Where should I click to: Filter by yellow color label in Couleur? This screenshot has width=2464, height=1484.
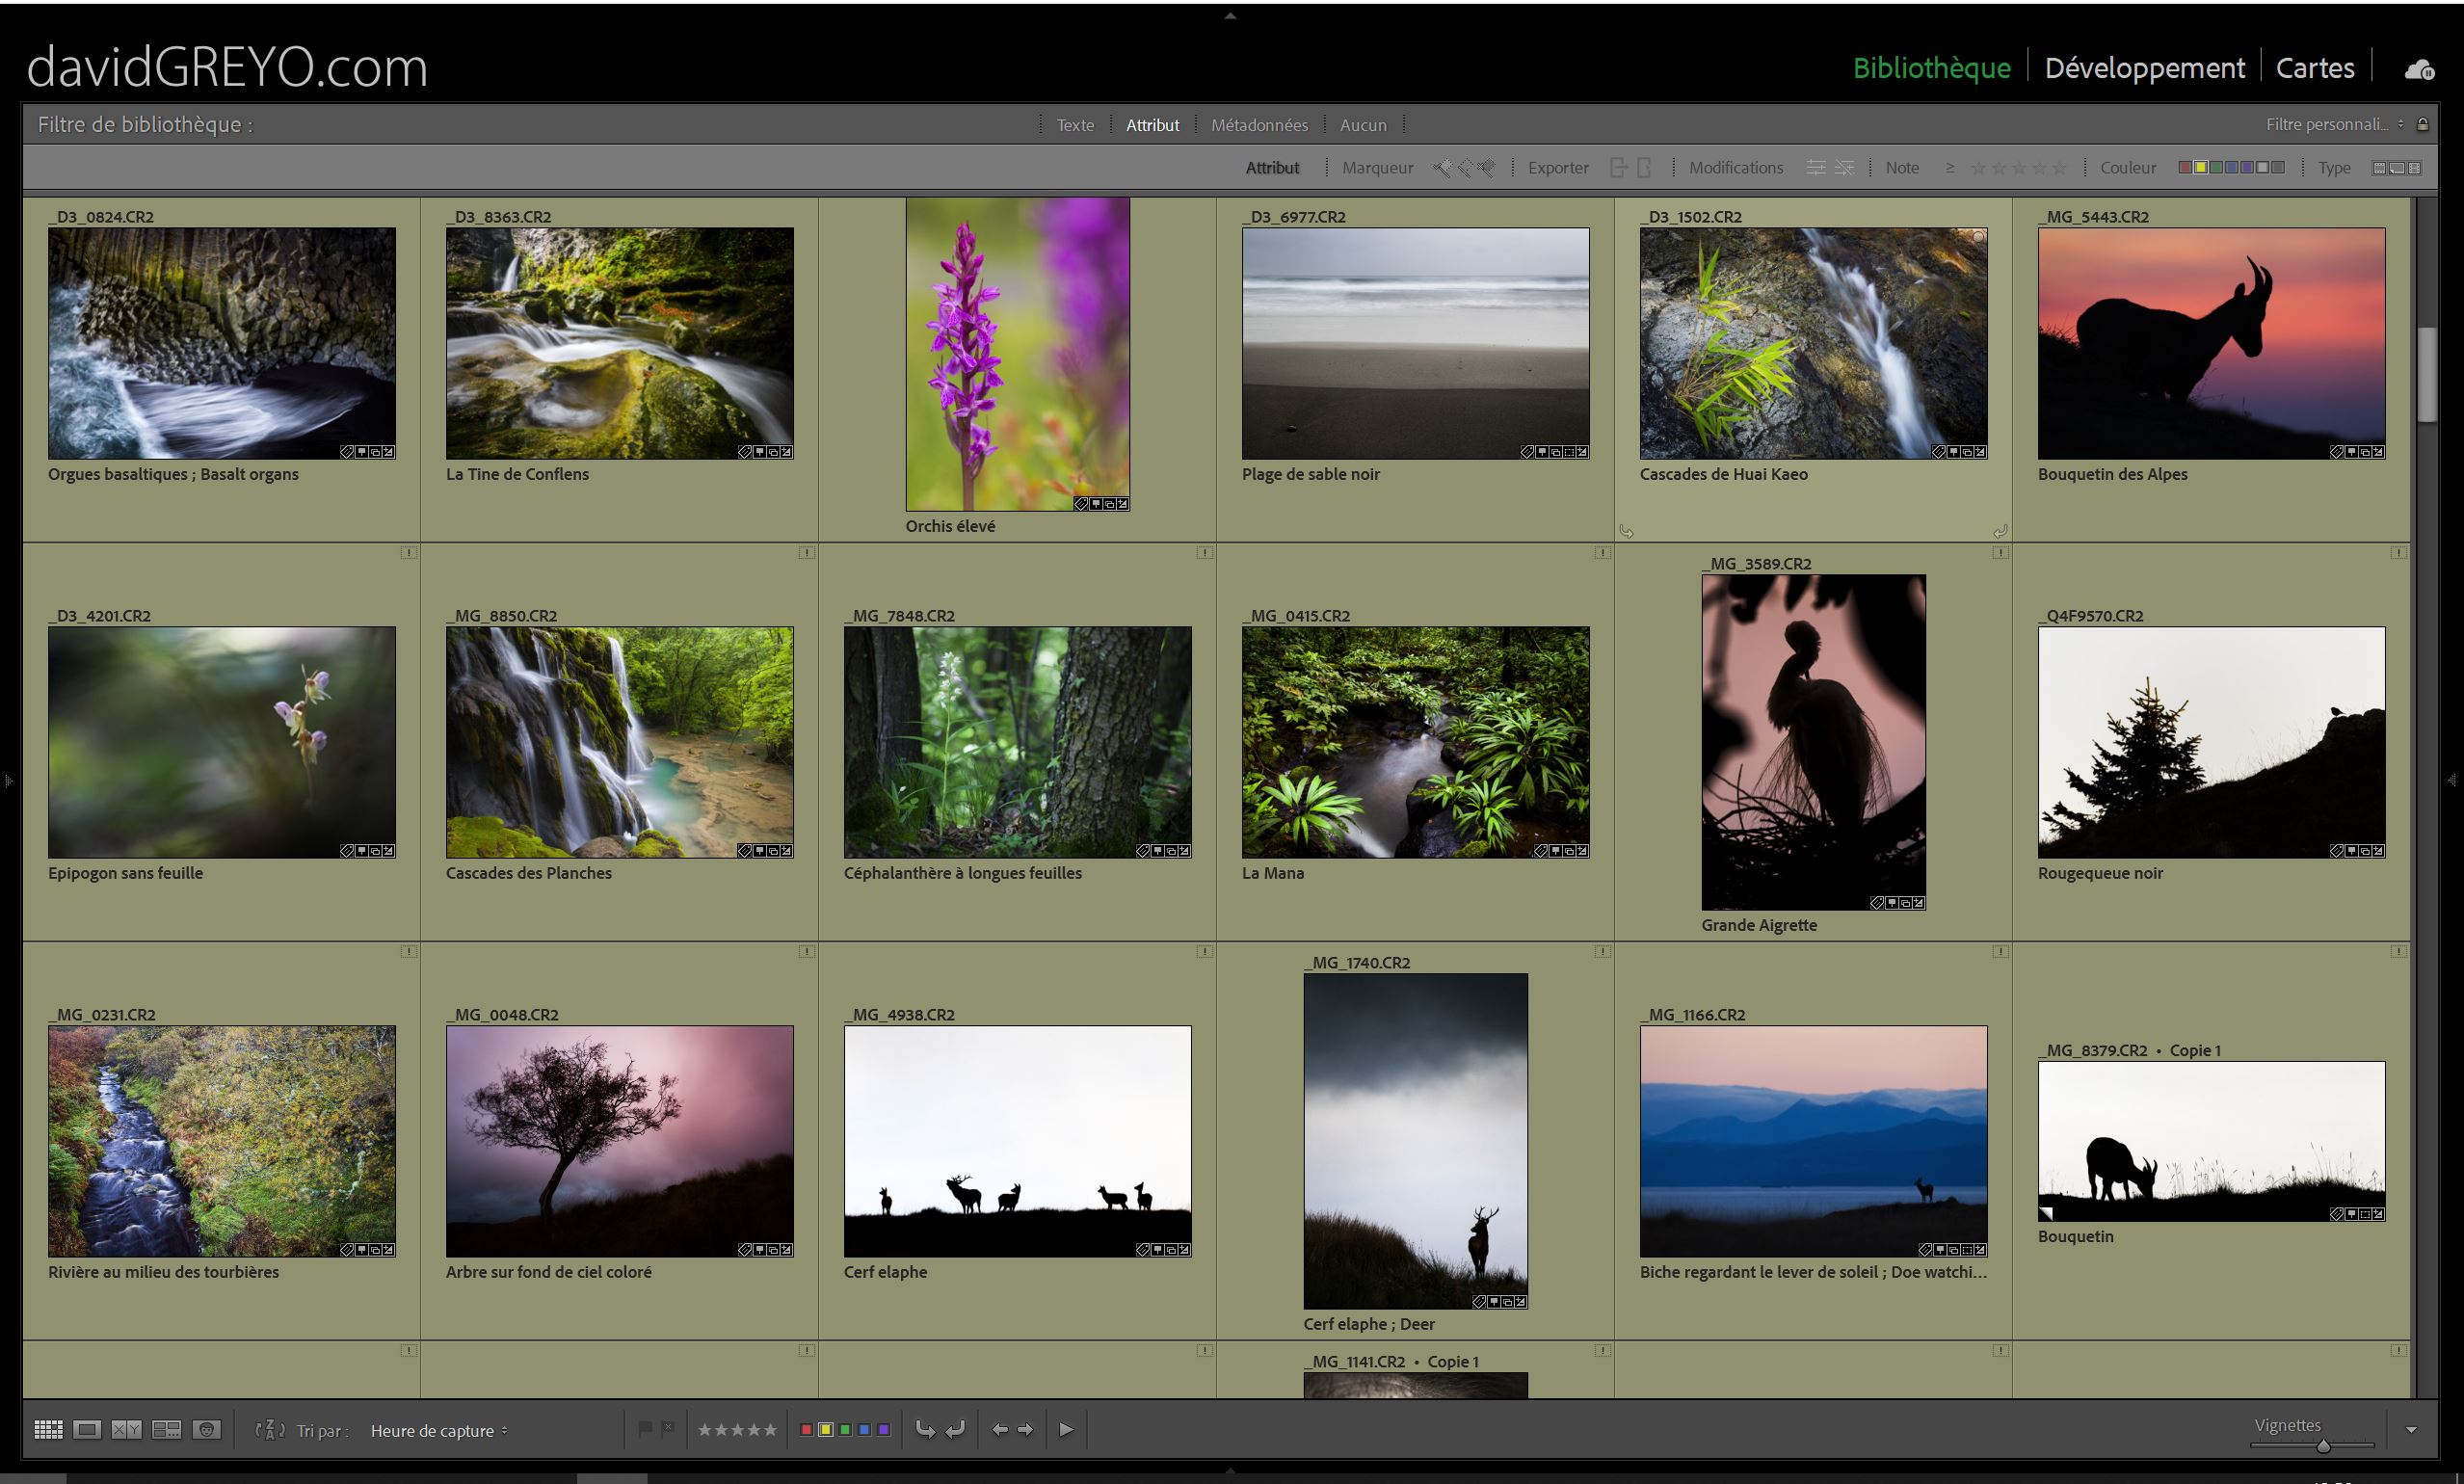[x=2200, y=167]
